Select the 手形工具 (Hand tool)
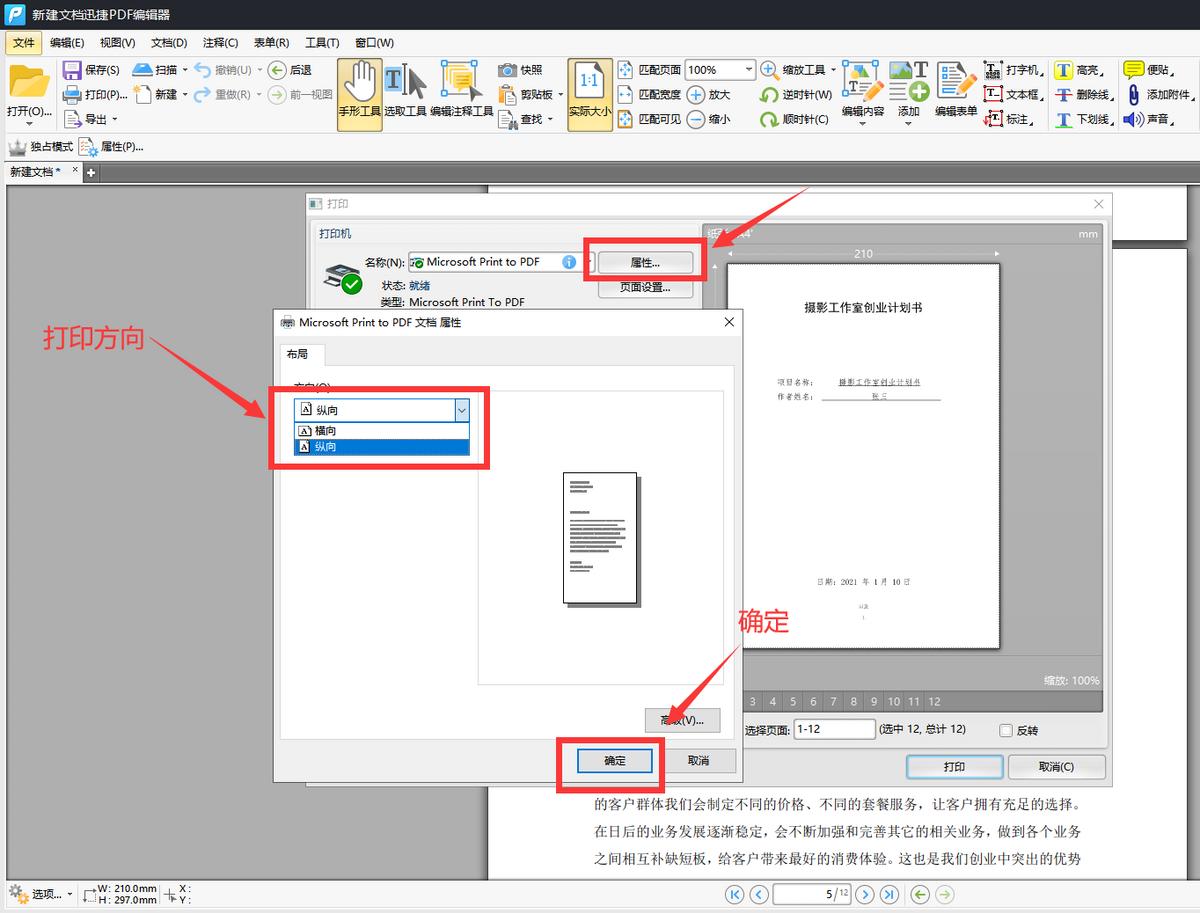This screenshot has height=913, width=1200. (x=359, y=93)
